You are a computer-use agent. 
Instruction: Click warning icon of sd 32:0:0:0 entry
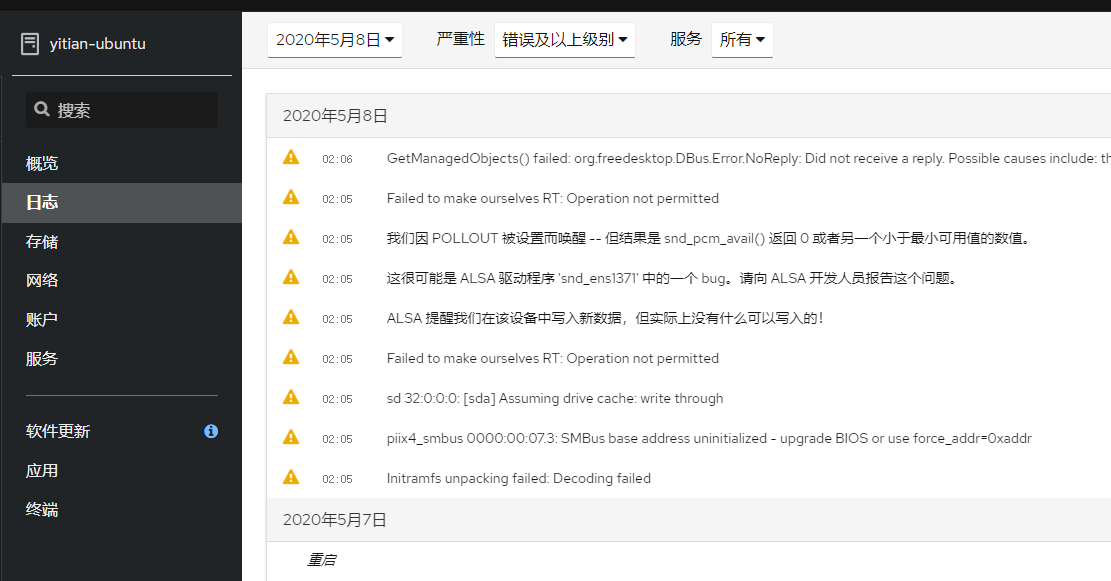291,397
